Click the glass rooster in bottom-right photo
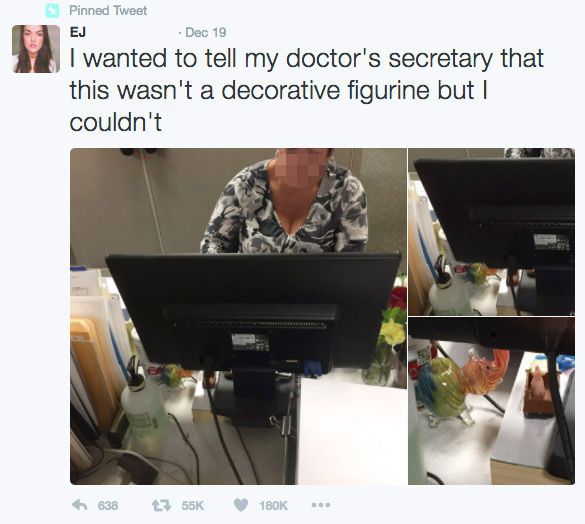 462,386
